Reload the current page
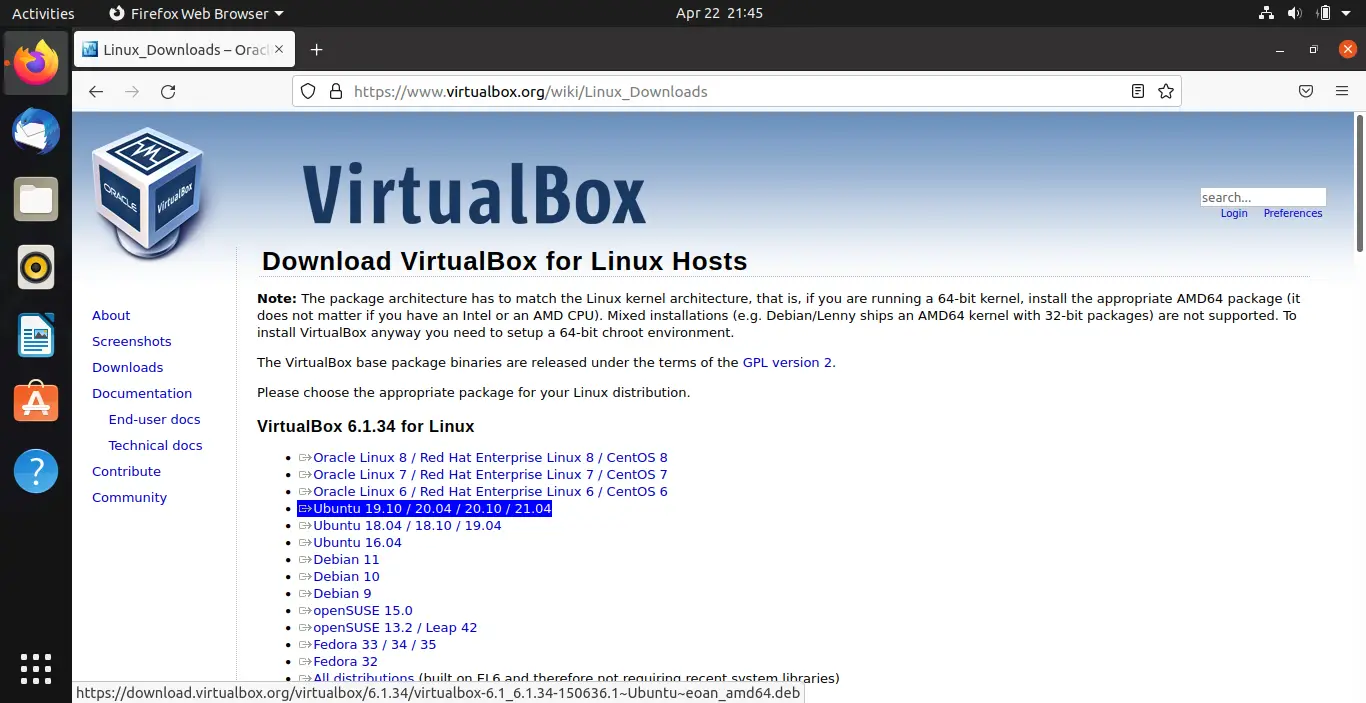The image size is (1366, 703). (x=168, y=91)
